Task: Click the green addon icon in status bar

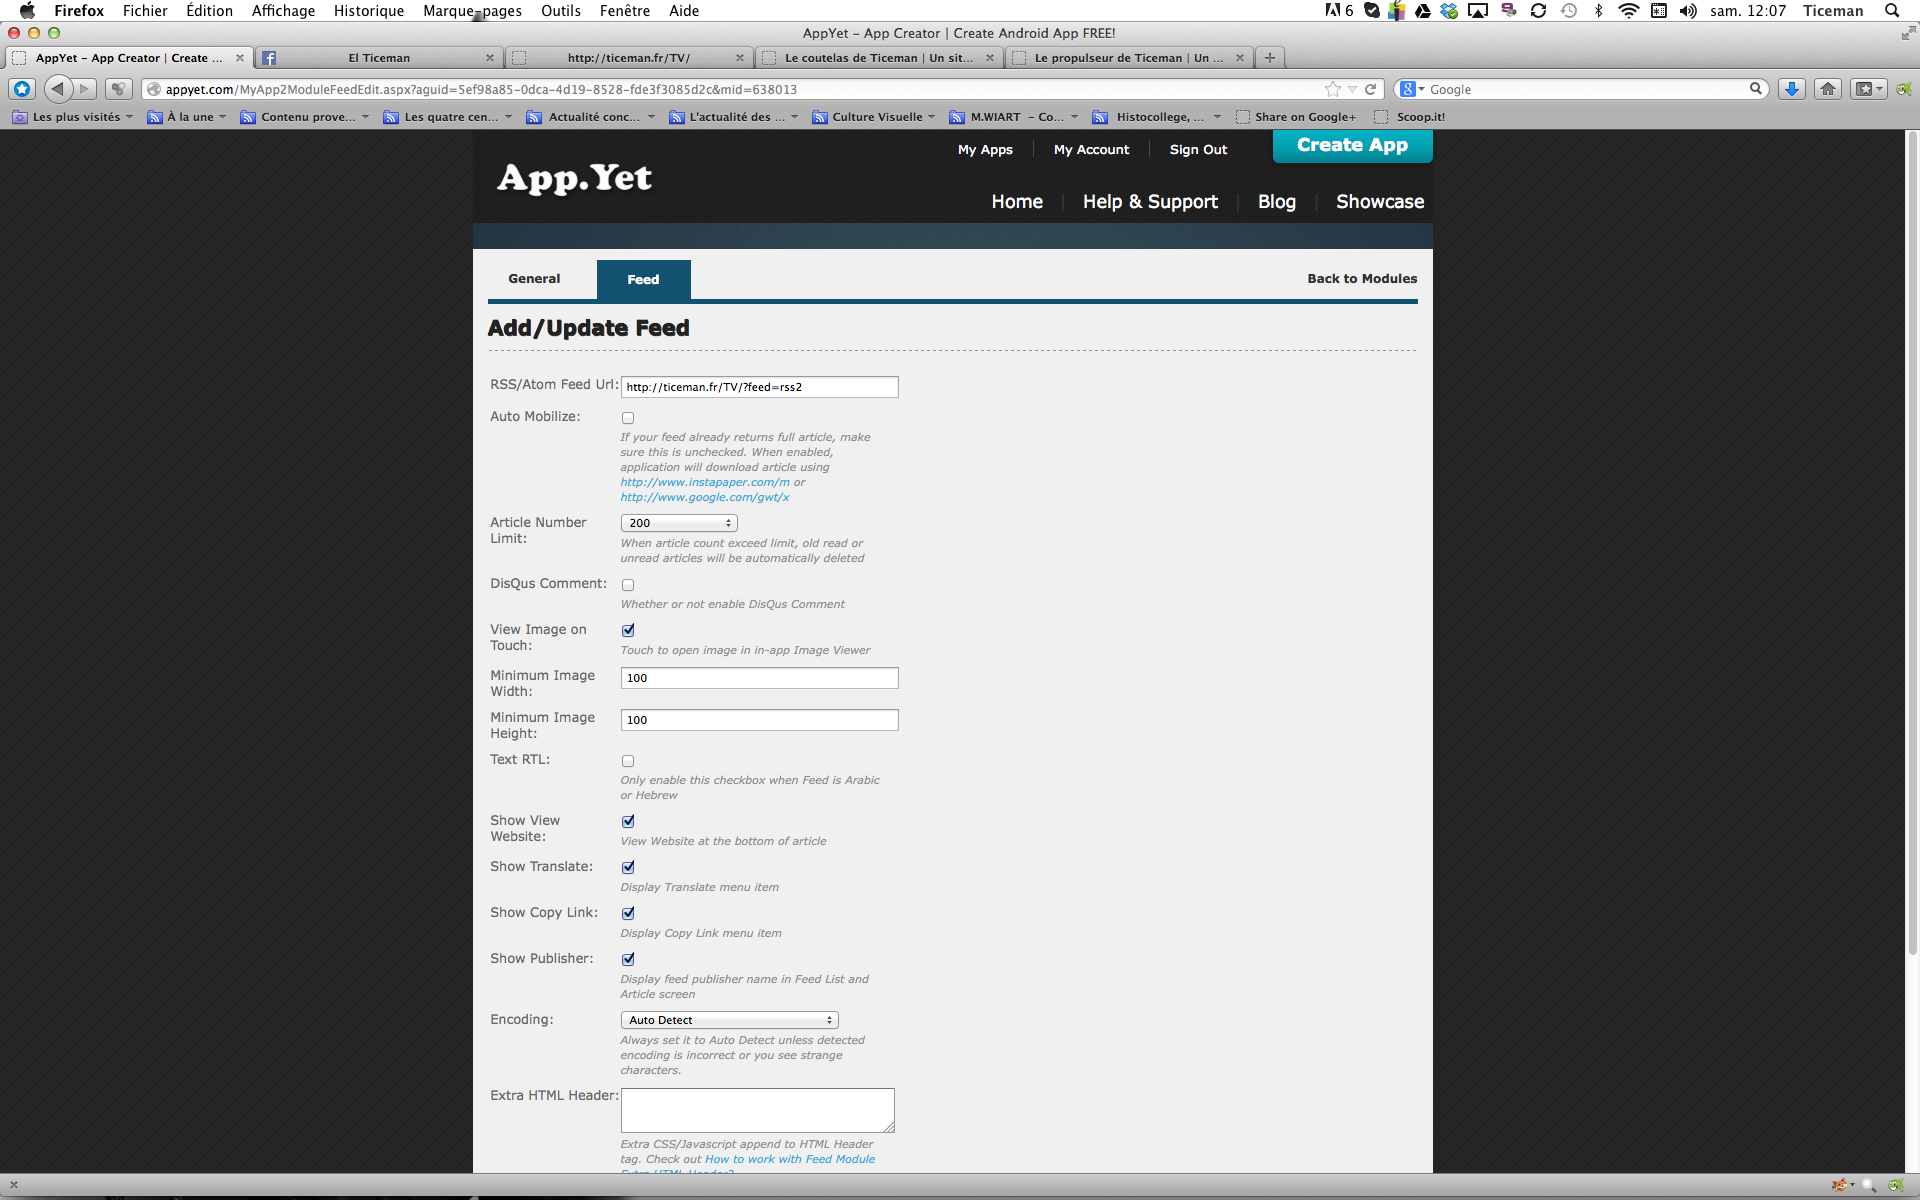Action: [x=1896, y=1185]
